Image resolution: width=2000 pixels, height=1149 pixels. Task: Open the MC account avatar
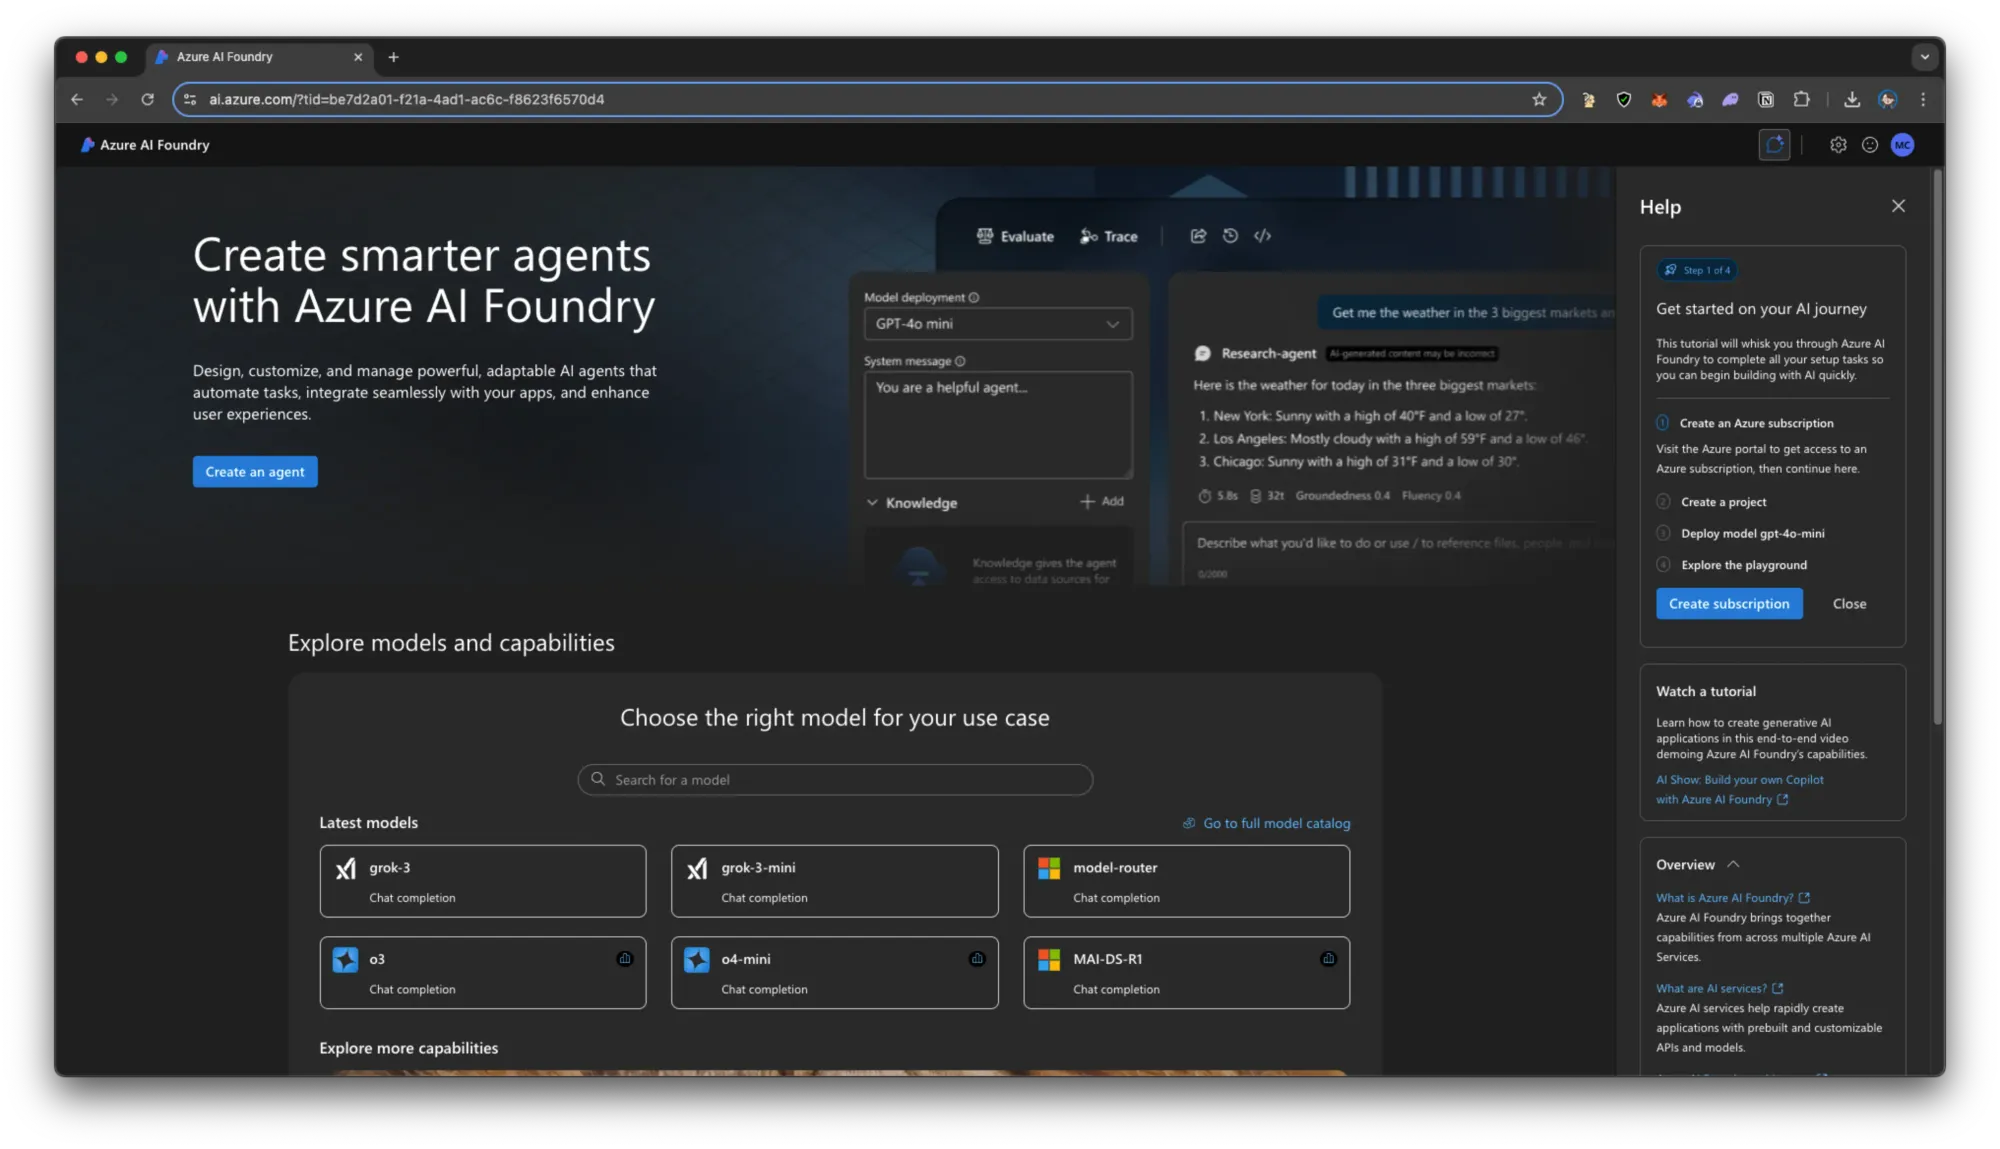coord(1902,145)
